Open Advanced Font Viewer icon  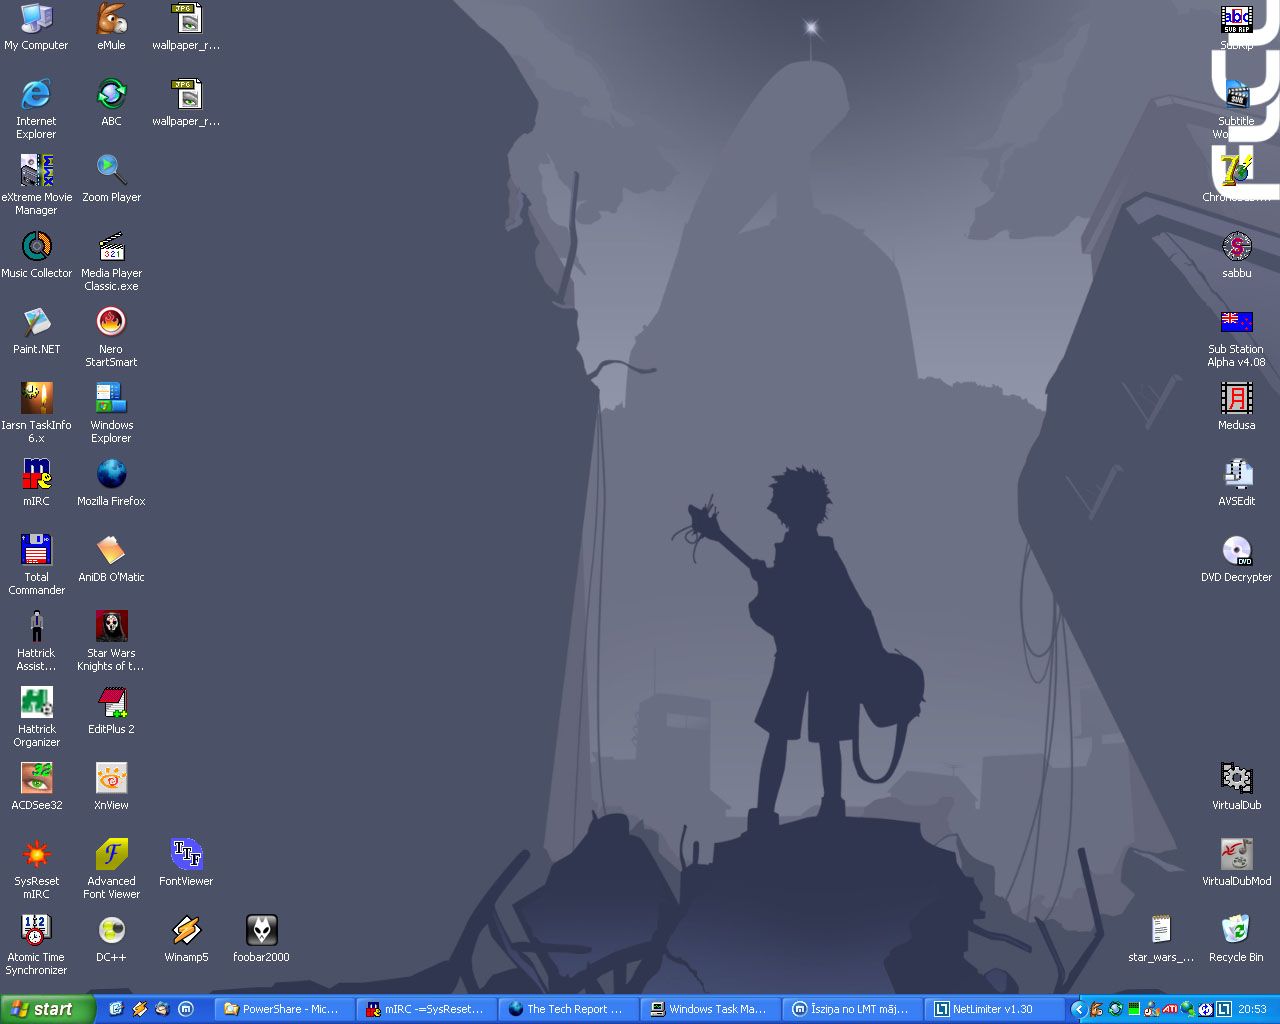[111, 870]
